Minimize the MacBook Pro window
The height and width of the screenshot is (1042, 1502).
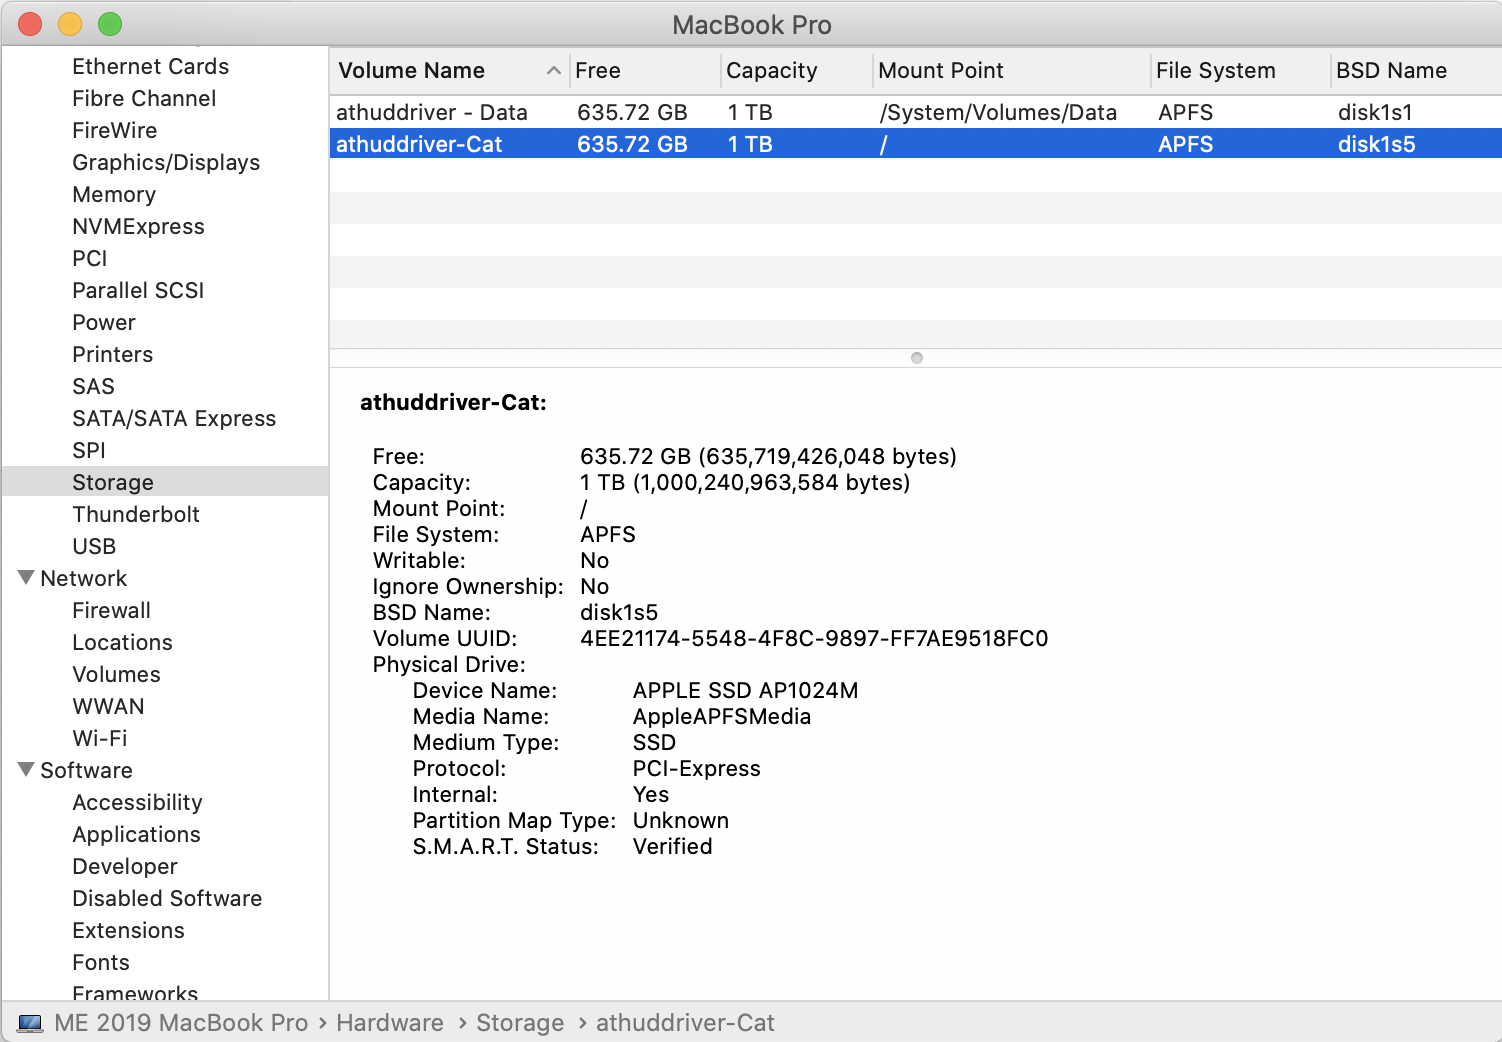click(70, 24)
